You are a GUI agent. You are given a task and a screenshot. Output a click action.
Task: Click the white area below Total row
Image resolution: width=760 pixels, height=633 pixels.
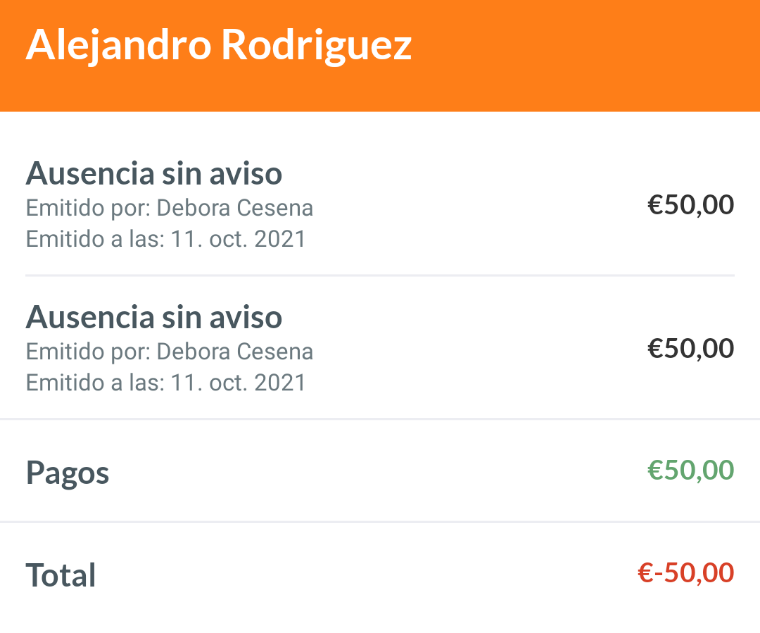[x=380, y=618]
